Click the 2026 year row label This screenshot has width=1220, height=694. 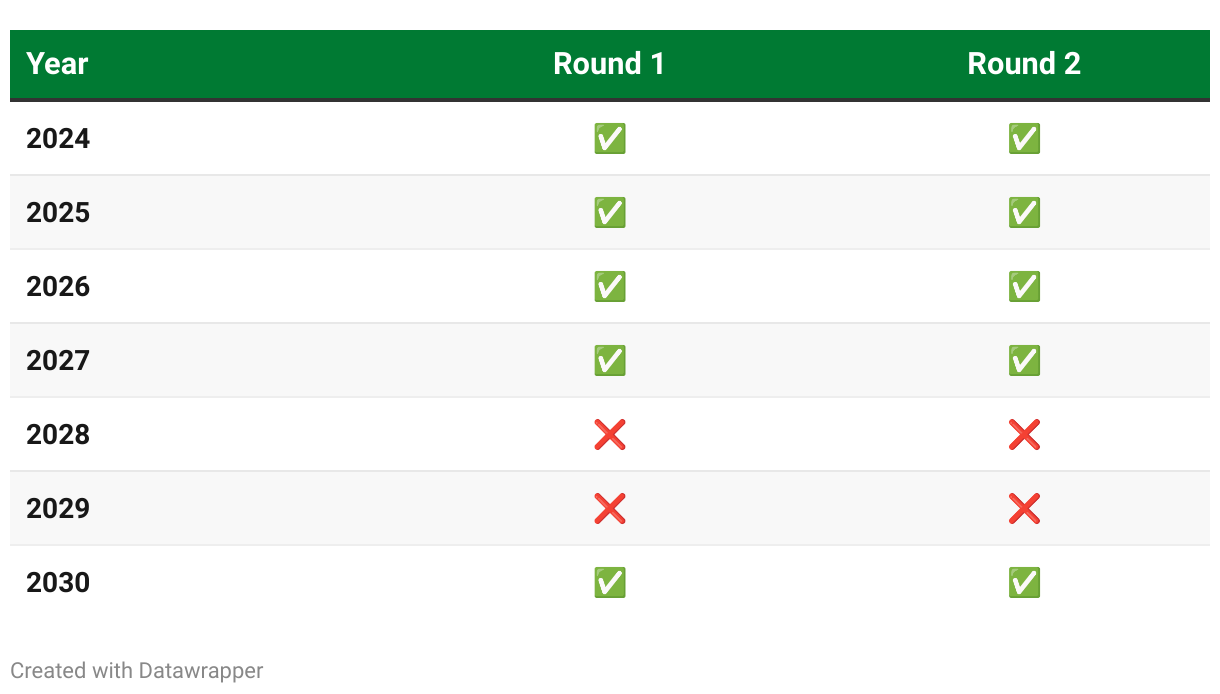tap(58, 287)
